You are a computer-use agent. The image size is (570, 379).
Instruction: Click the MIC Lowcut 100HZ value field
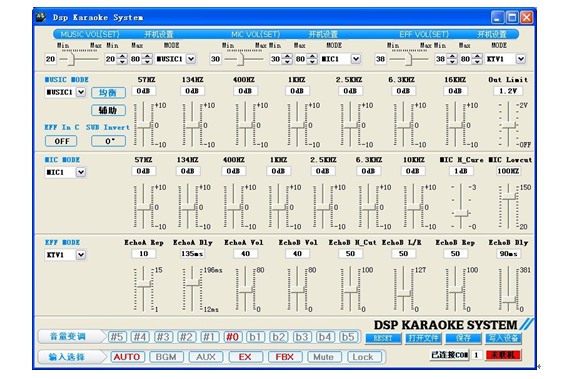[508, 171]
